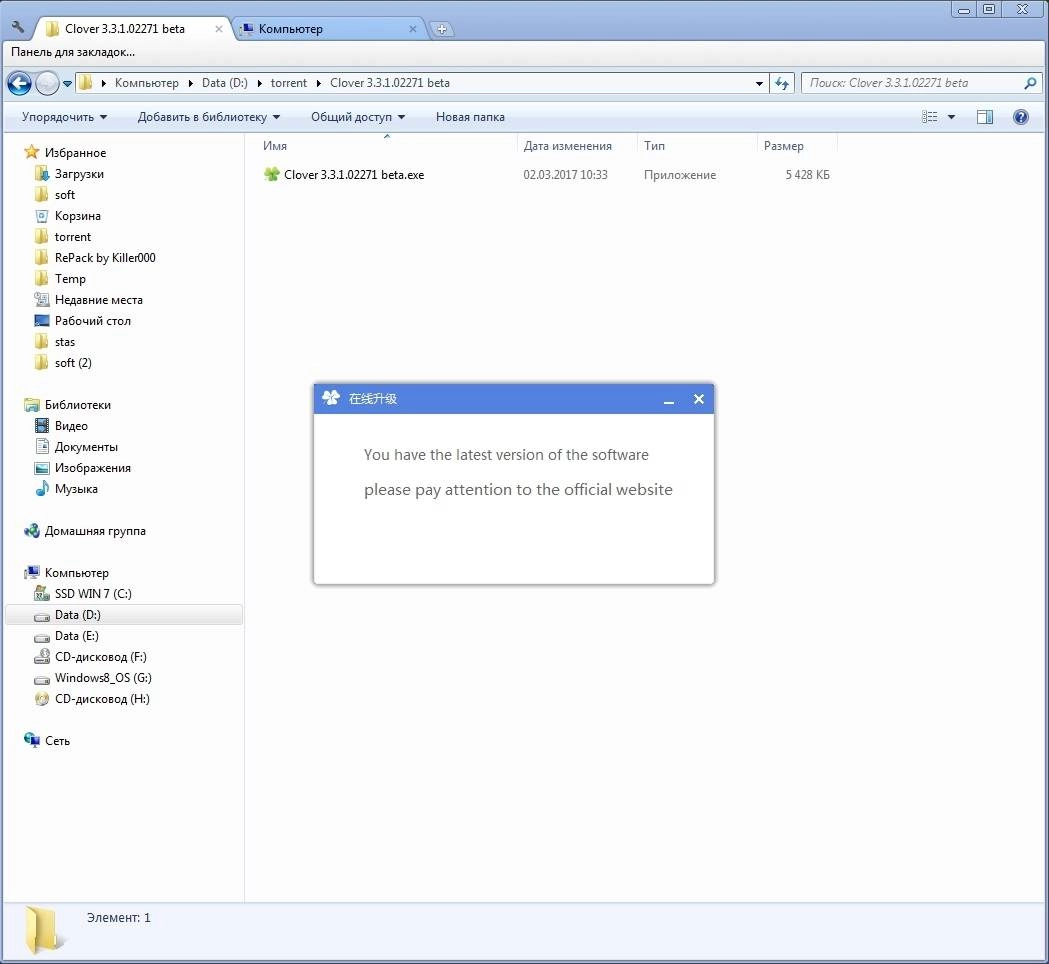
Task: Open Избранное in the sidebar
Action: 75,153
